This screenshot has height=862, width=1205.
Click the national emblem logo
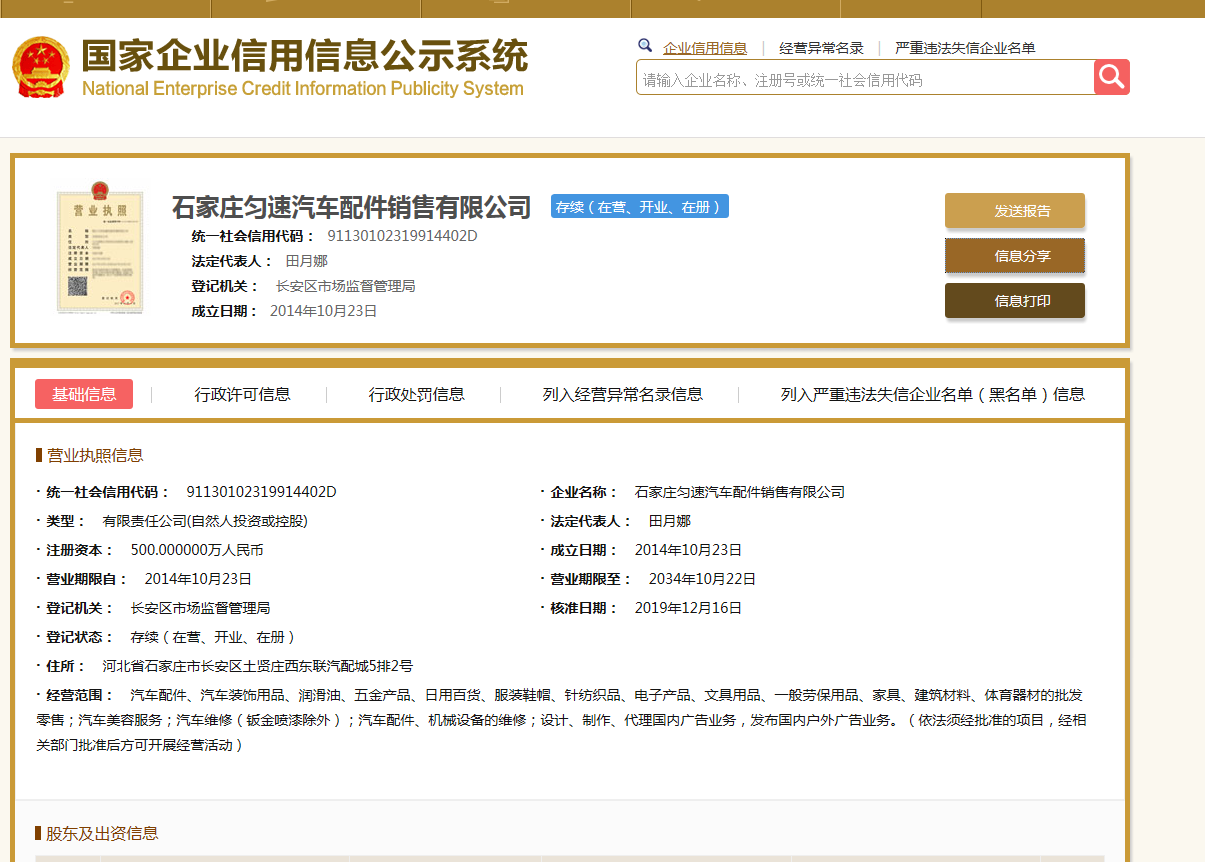pyautogui.click(x=41, y=67)
